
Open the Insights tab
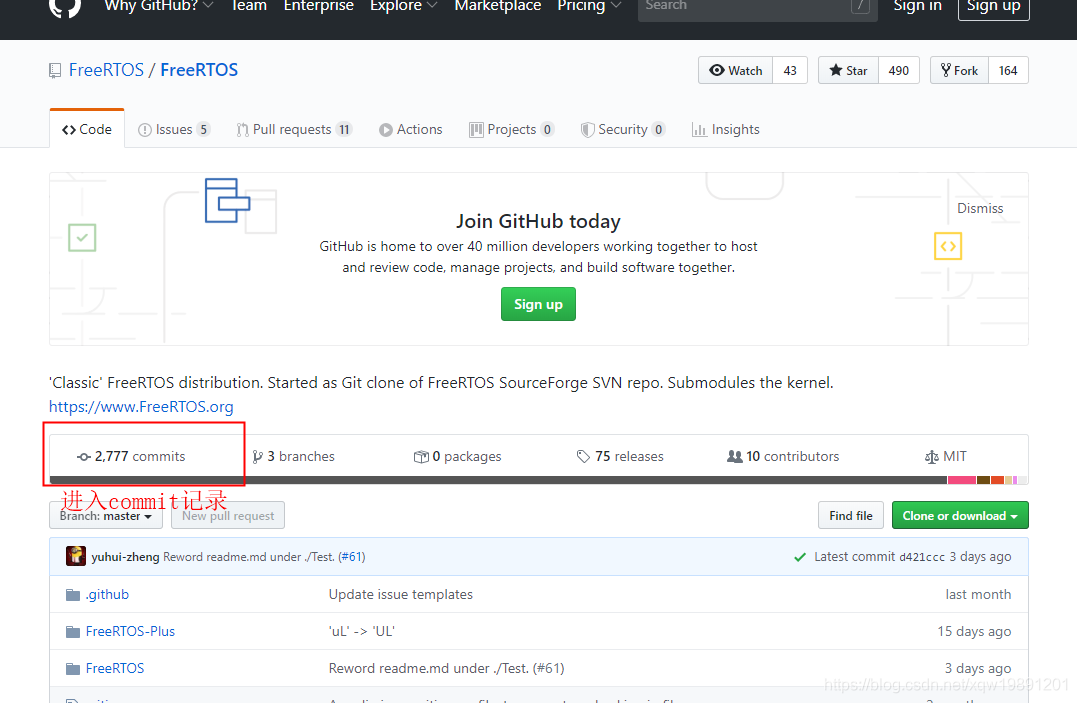coord(725,129)
